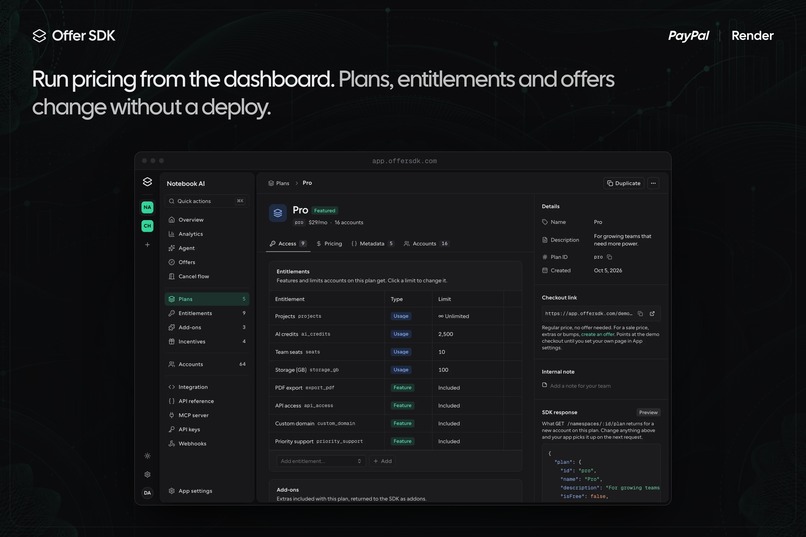
Task: Copy the Plan ID with copy icon
Action: [610, 257]
